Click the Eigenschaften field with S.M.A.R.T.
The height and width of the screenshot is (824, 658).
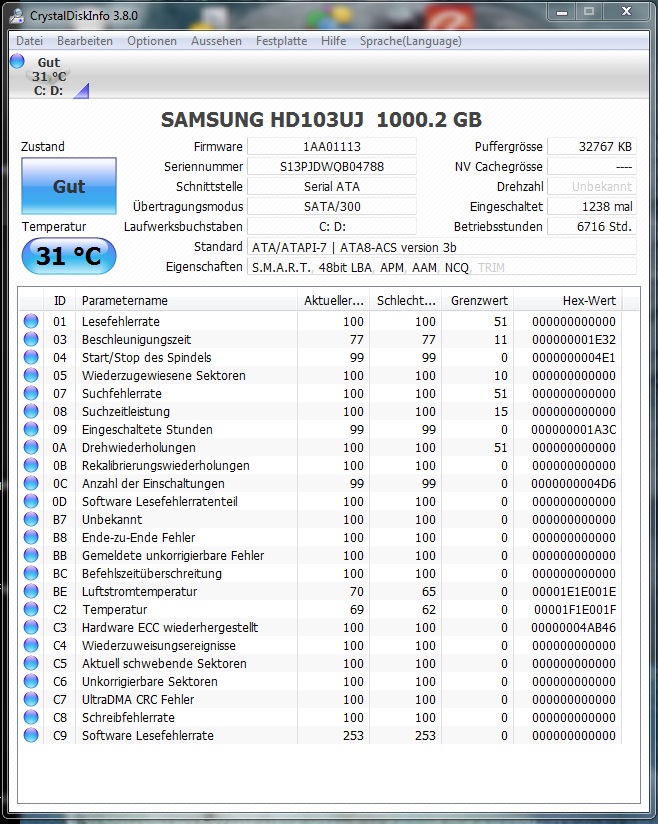pos(441,266)
